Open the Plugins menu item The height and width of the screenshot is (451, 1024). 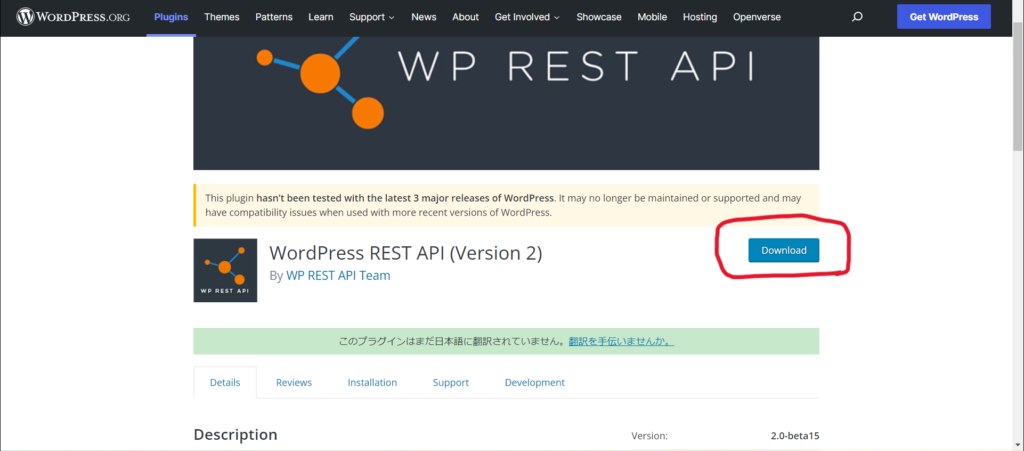click(171, 17)
